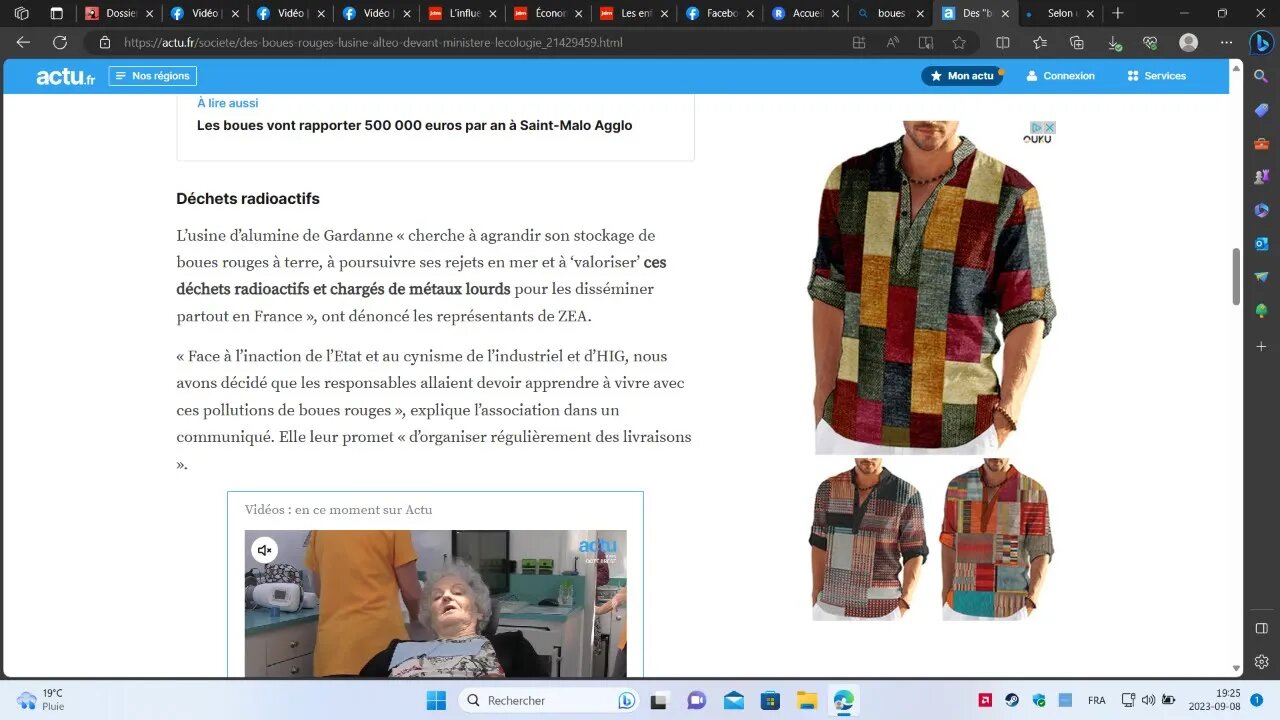Open the sidebar Games chess icon

pyautogui.click(x=1261, y=177)
